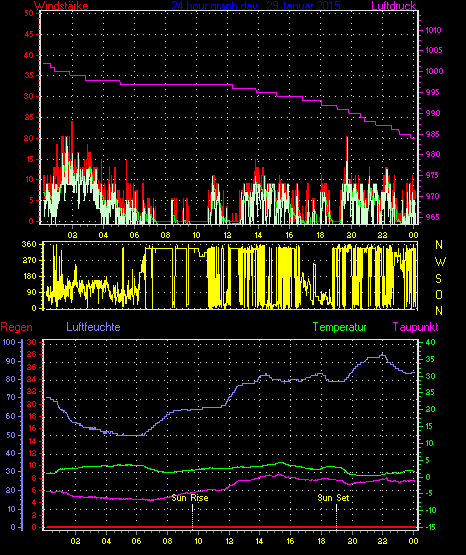Screen dimensions: 466x555
Task: Click the 40 temperature axis value
Action: coord(430,342)
